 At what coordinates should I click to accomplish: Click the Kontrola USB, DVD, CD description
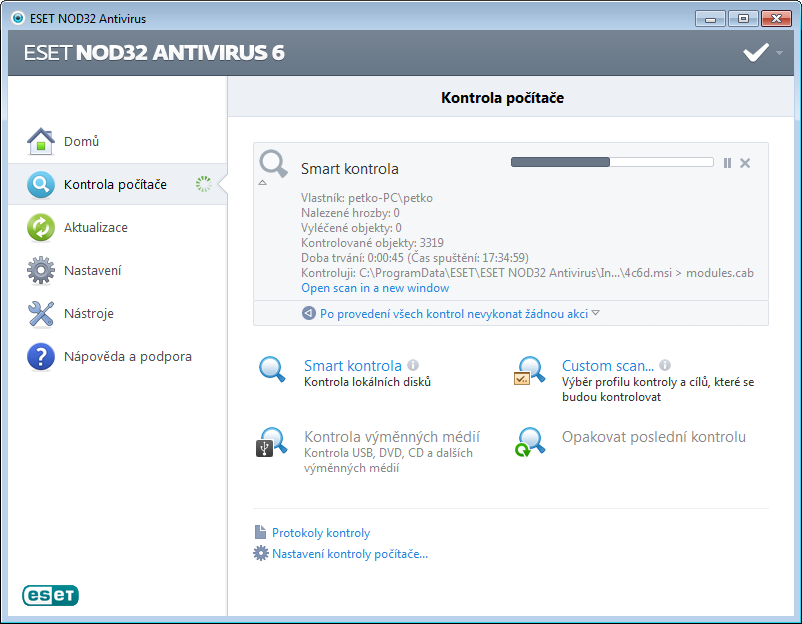(x=388, y=460)
